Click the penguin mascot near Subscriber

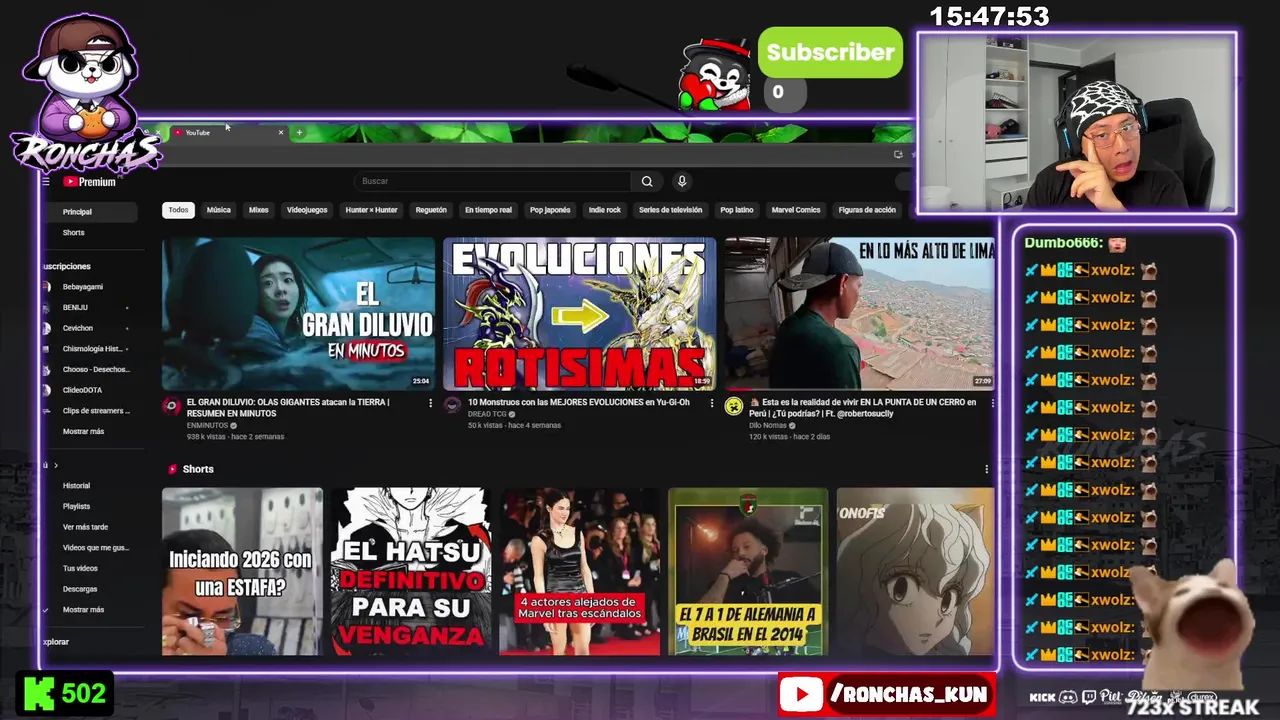click(x=714, y=75)
